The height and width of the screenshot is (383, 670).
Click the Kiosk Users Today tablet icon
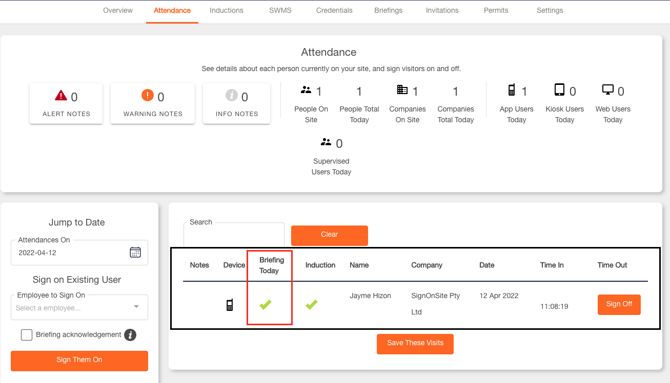point(559,90)
